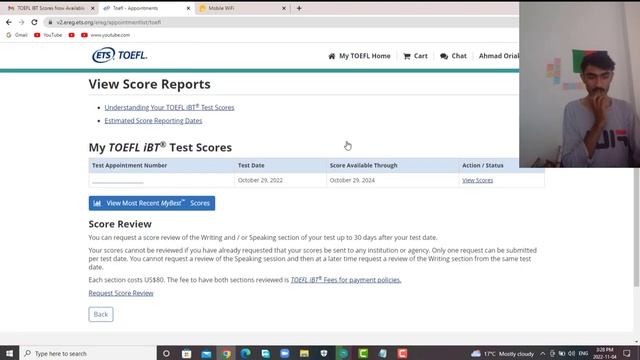The width and height of the screenshot is (640, 360).
Task: Show hidden system tray icons
Action: (542, 354)
